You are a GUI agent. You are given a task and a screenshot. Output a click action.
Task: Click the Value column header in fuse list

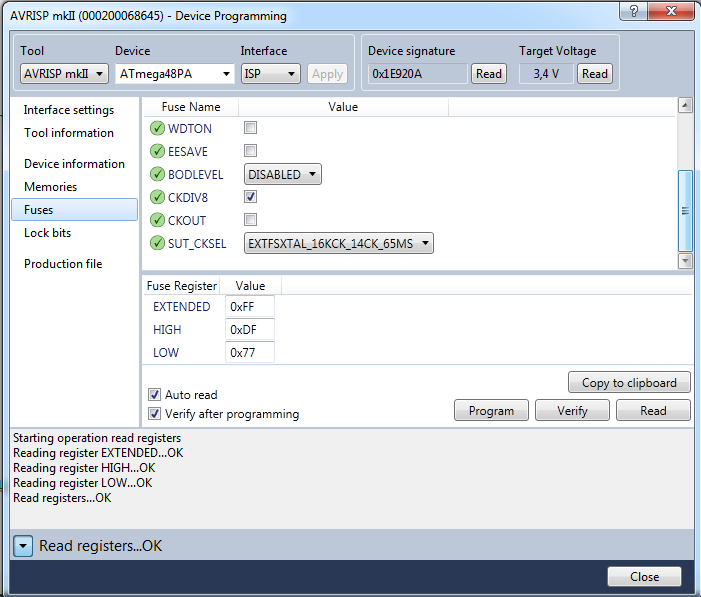pos(343,107)
